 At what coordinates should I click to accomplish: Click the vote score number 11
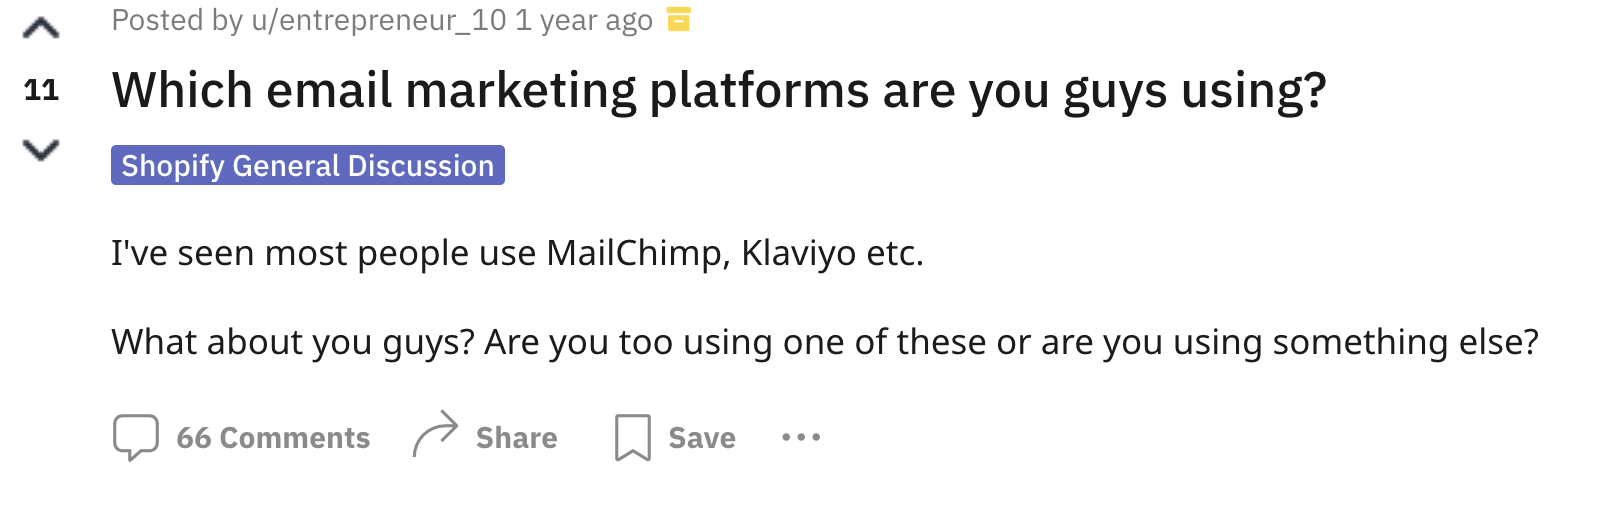(x=41, y=90)
